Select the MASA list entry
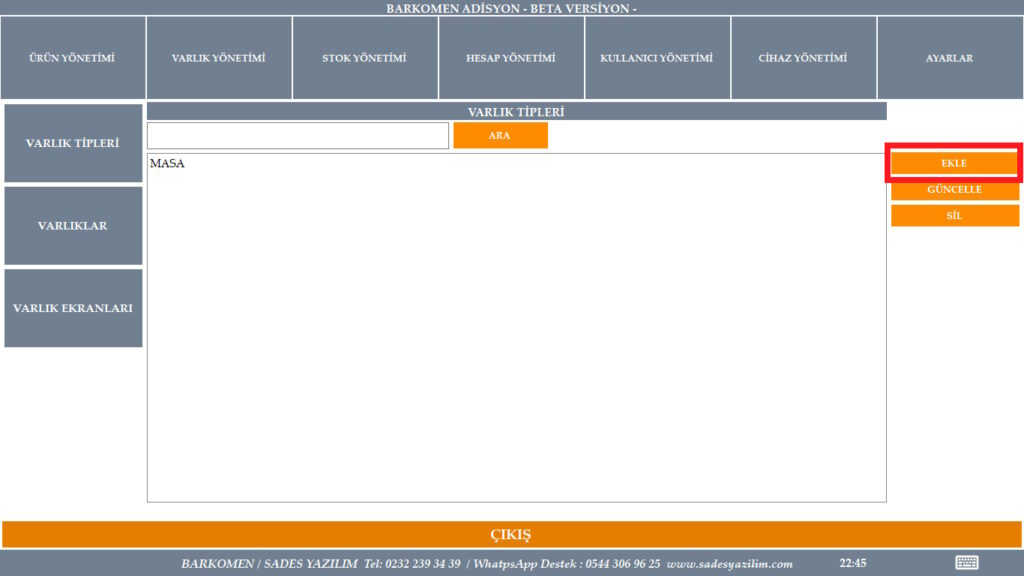 pyautogui.click(x=167, y=163)
